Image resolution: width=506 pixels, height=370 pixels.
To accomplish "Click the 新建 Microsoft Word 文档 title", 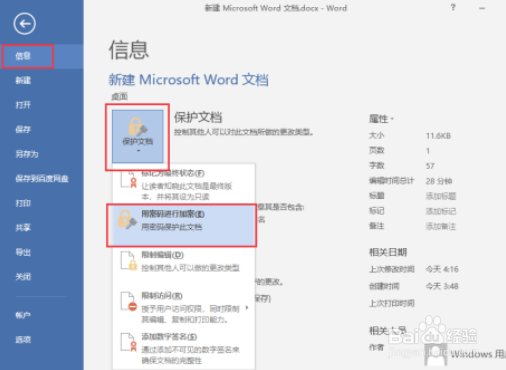I will (189, 80).
